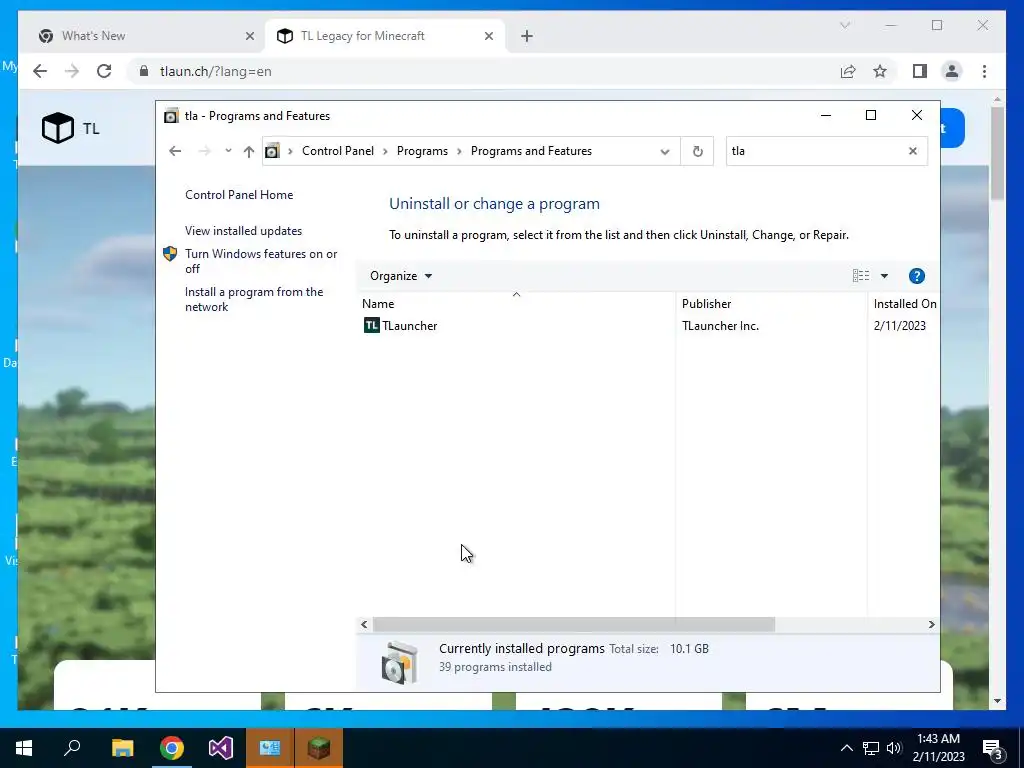Click the 2/11/2023 installed date cell

tap(899, 326)
